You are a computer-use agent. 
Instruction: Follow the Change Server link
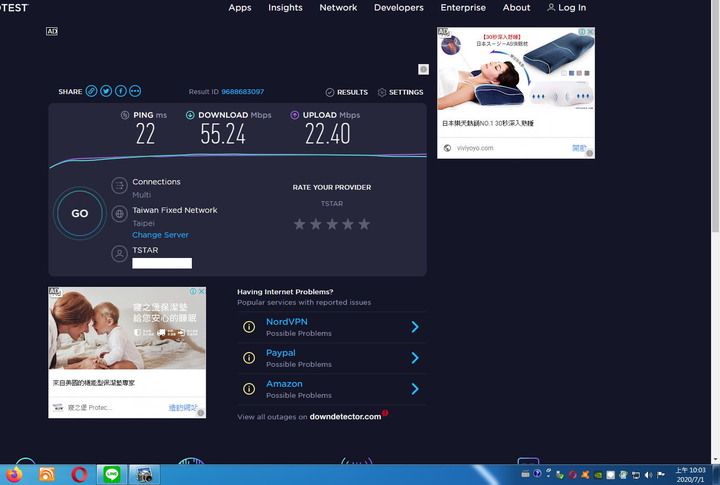(x=160, y=235)
